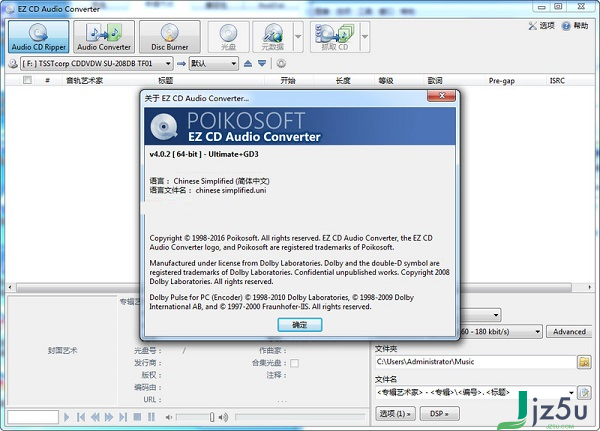Browse for output folder with folder icon

pos(584,362)
